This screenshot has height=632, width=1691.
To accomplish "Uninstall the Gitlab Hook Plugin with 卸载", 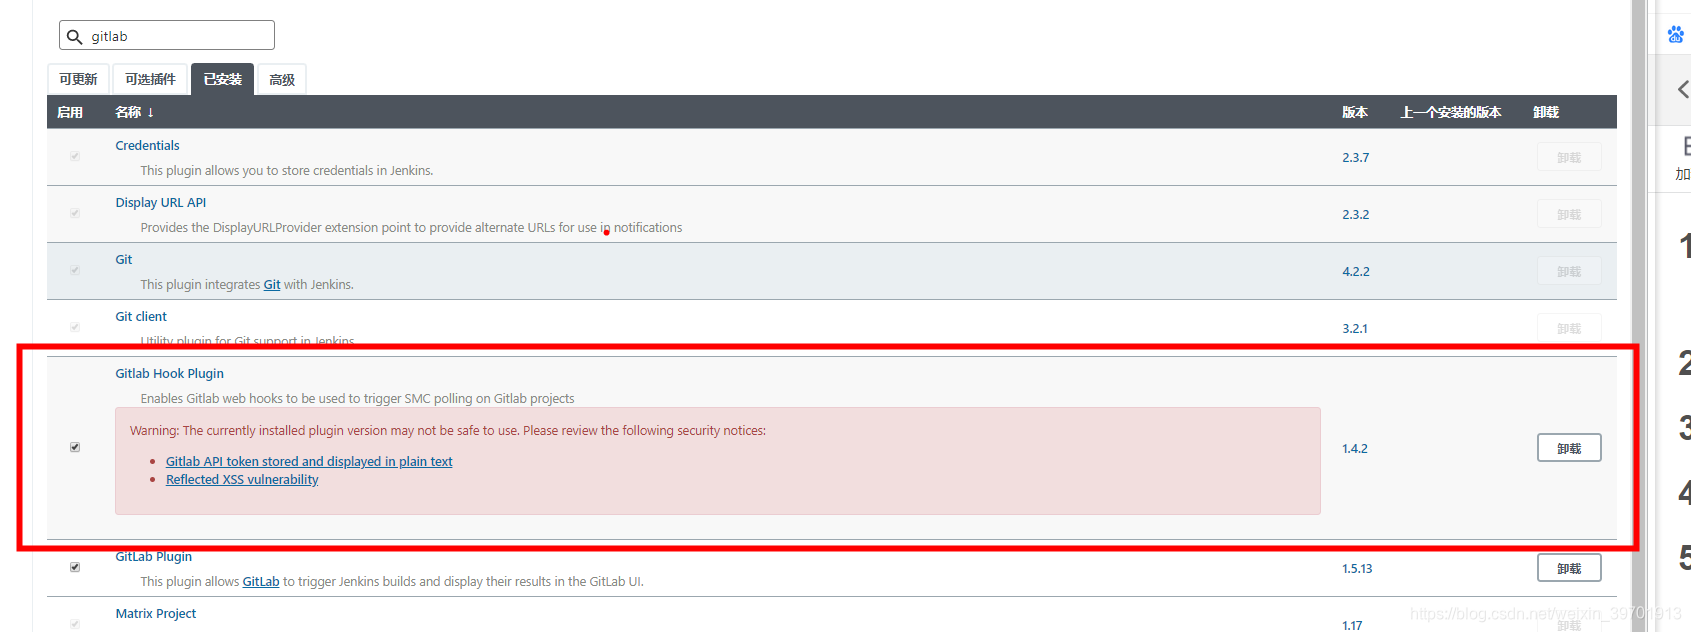I will pyautogui.click(x=1569, y=448).
